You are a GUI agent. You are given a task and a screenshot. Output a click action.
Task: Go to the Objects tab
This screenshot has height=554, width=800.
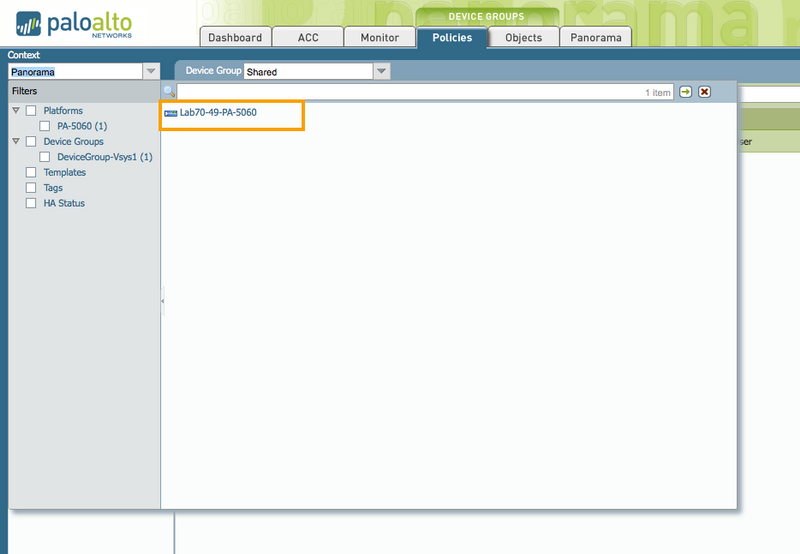pyautogui.click(x=523, y=37)
